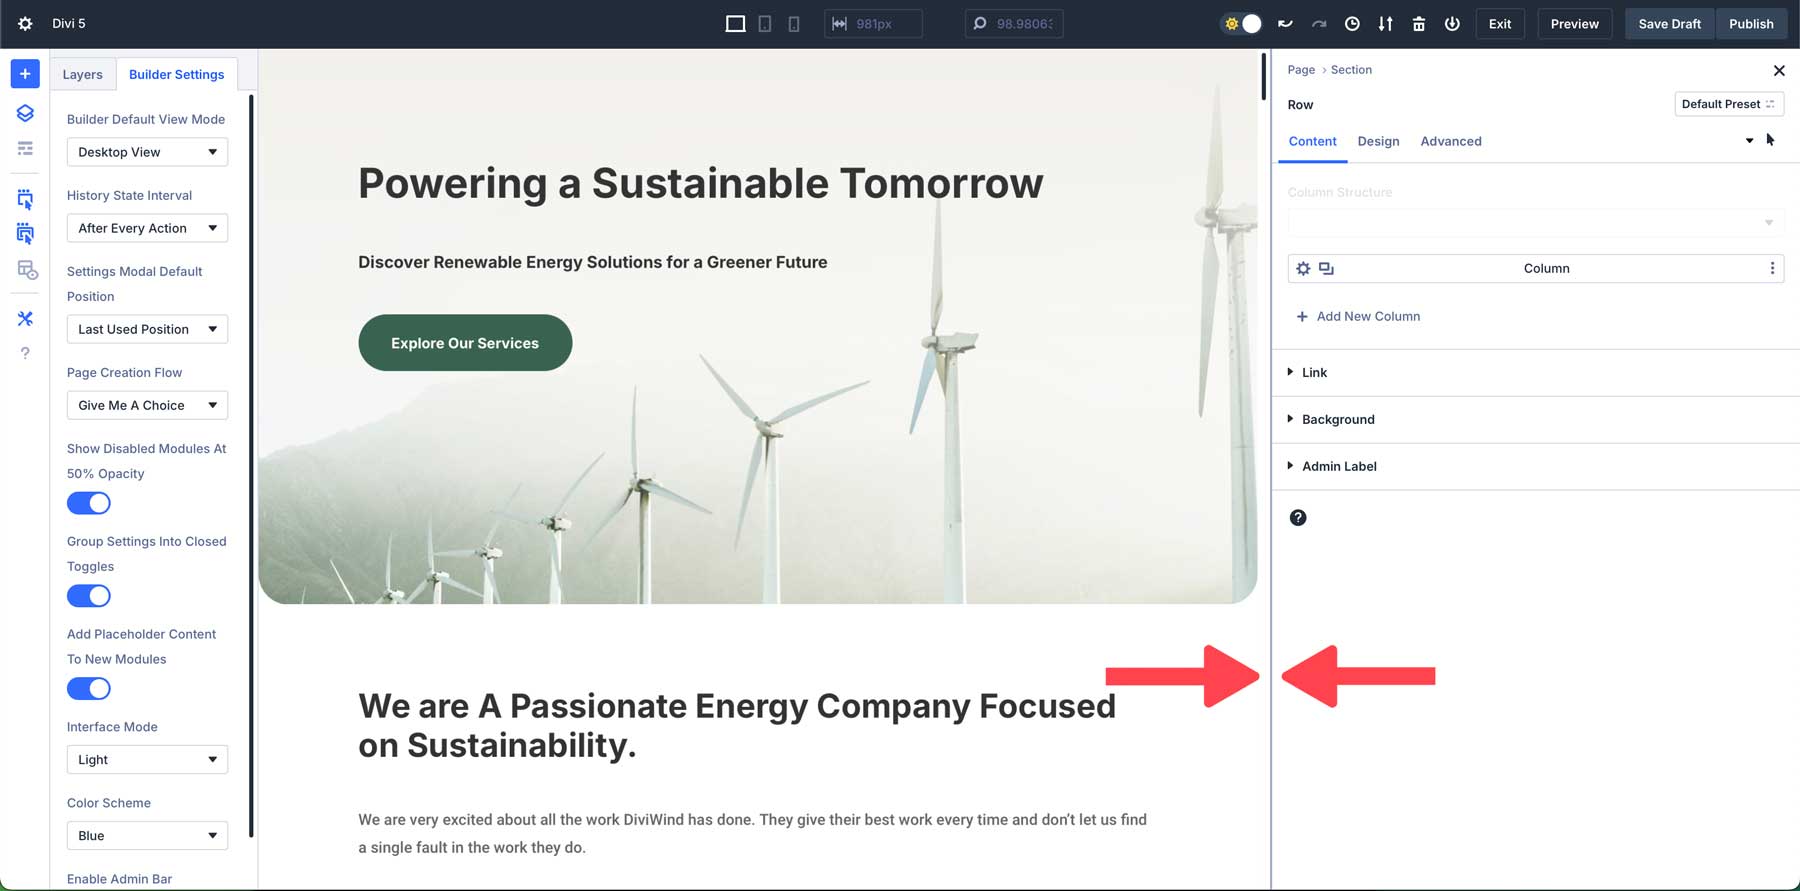Open the Color Scheme dropdown
The width and height of the screenshot is (1800, 891).
click(147, 836)
